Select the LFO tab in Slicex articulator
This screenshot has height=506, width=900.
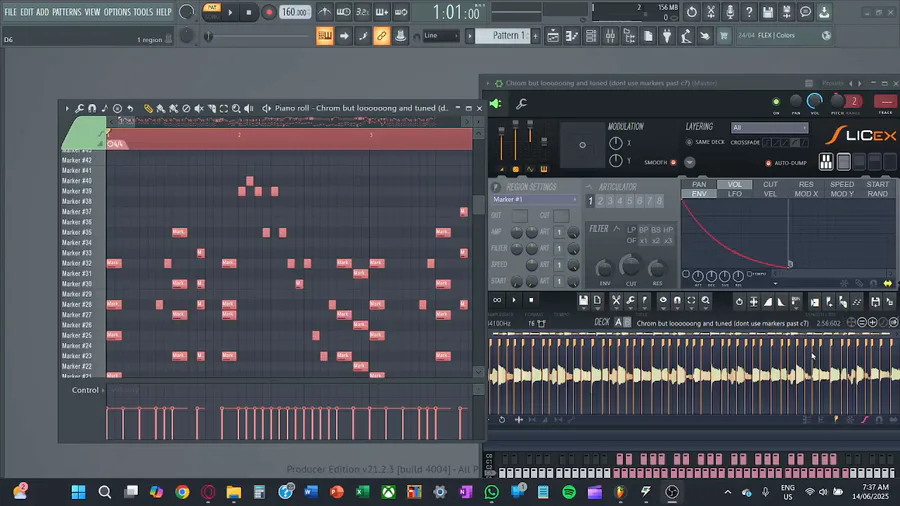point(734,194)
